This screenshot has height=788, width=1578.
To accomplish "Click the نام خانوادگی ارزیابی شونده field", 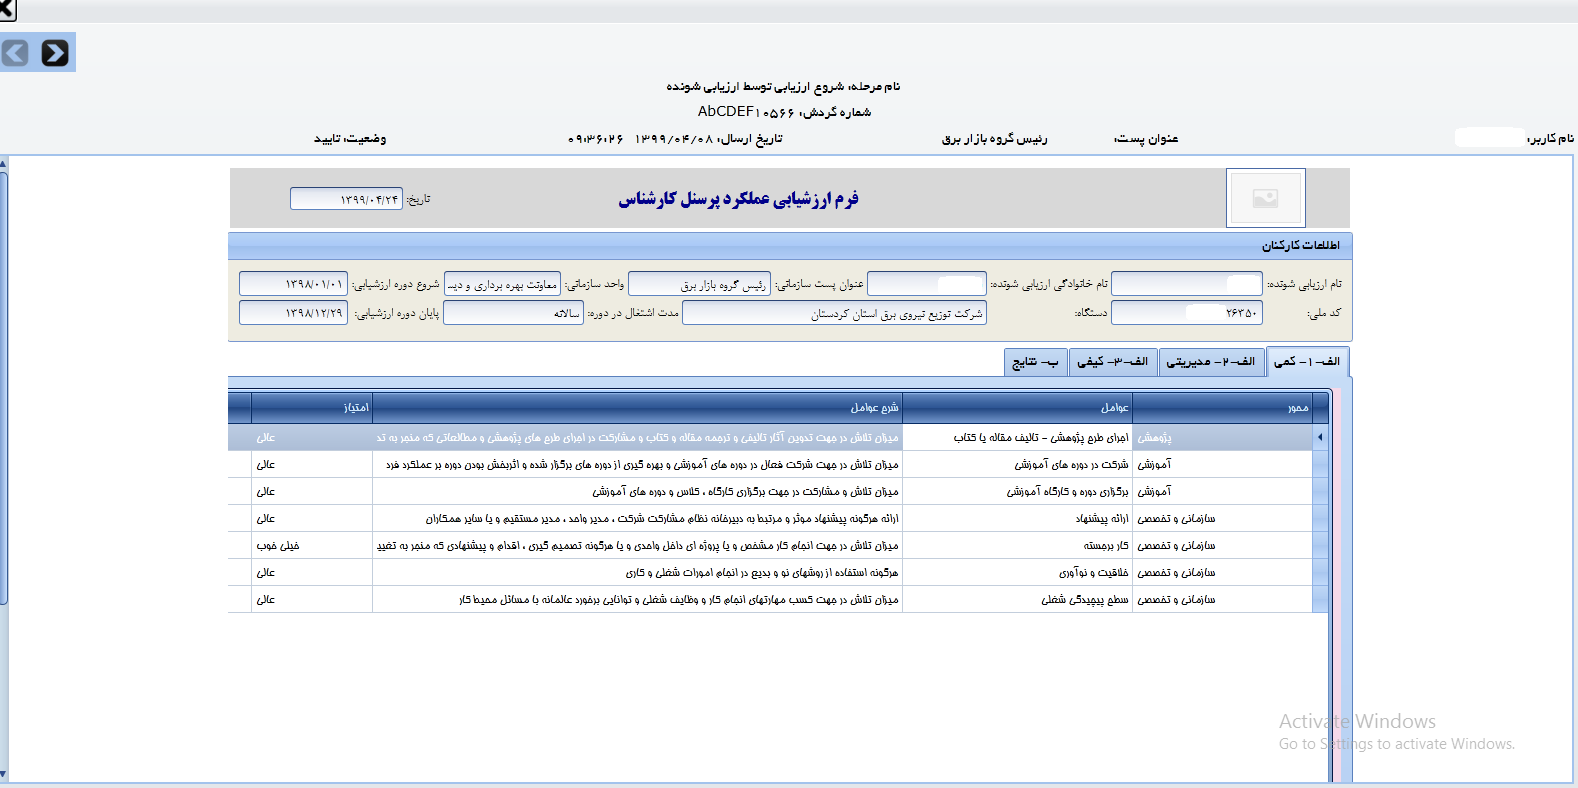I will click(927, 284).
